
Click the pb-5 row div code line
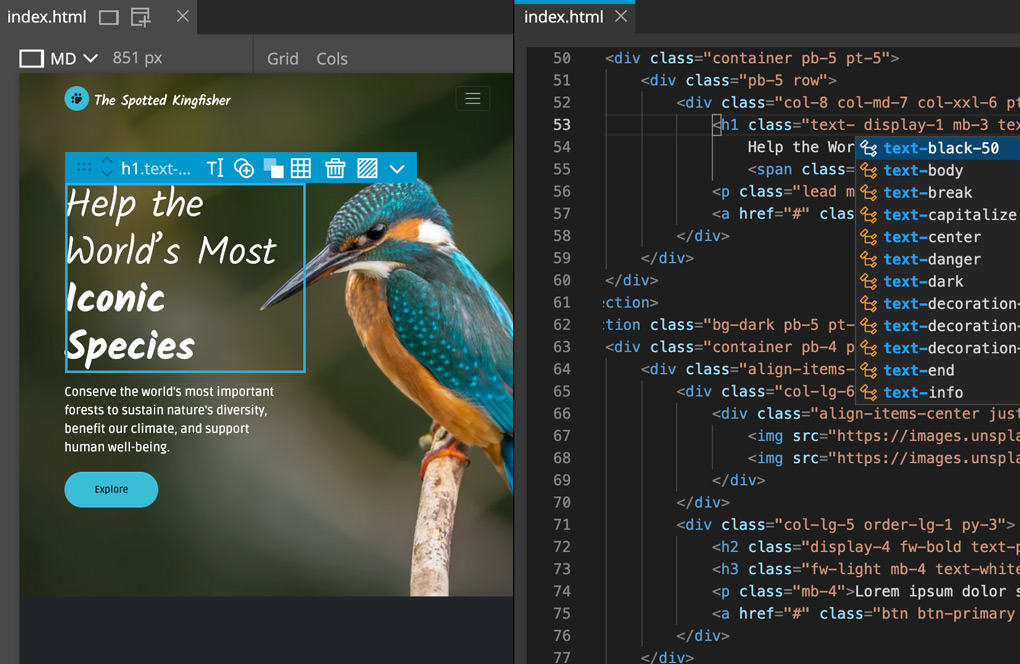click(x=738, y=81)
